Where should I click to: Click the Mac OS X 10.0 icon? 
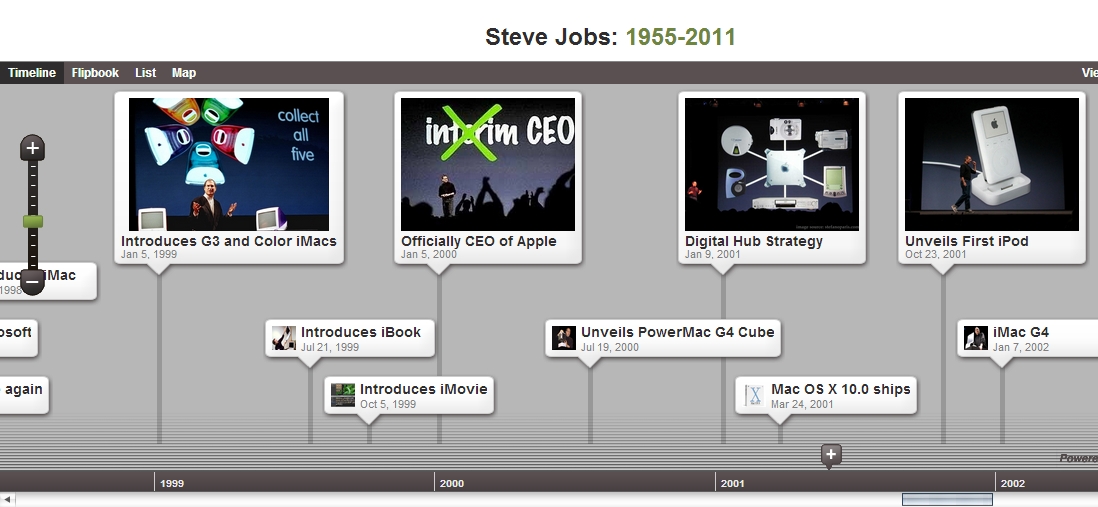click(754, 396)
